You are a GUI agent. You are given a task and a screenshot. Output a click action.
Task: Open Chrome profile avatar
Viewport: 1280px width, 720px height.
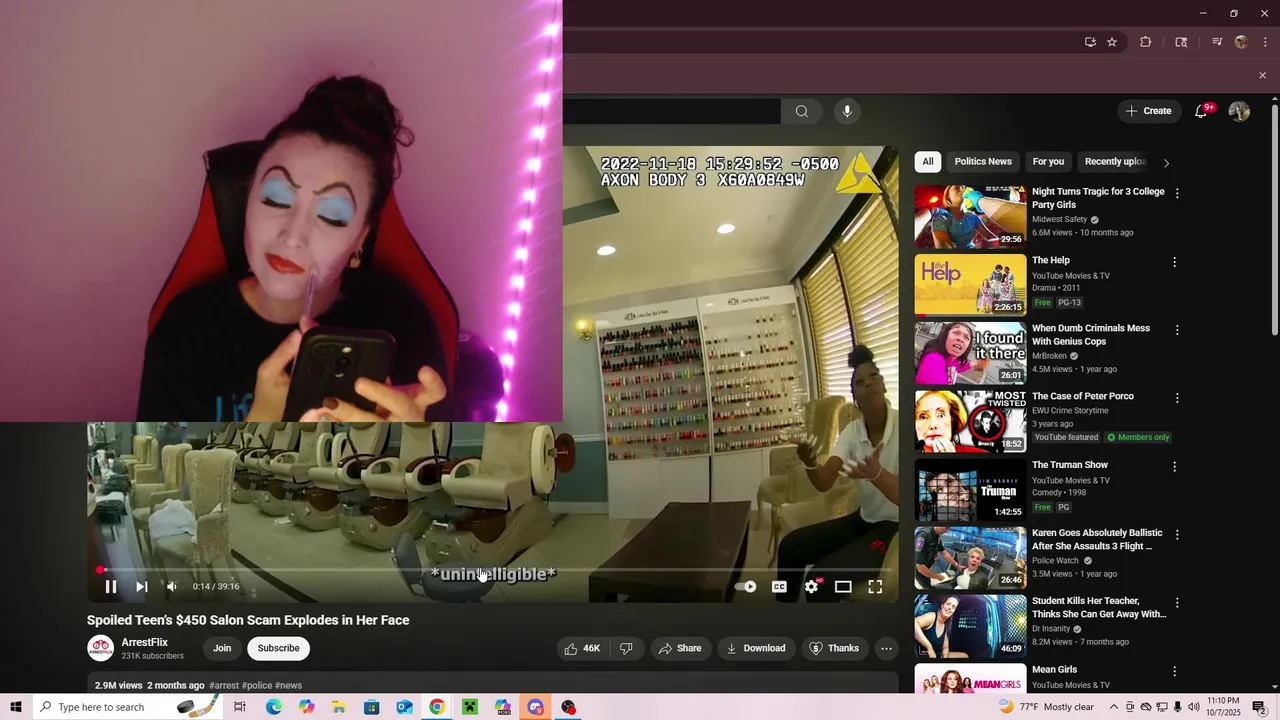(x=1242, y=42)
